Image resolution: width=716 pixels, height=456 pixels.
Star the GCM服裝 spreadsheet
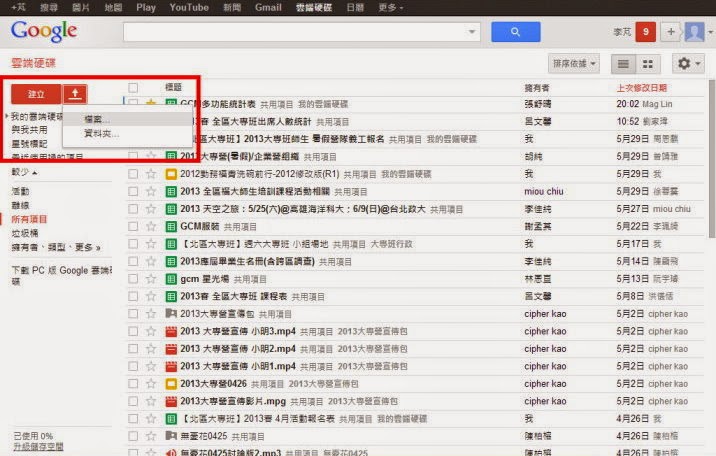click(x=151, y=226)
